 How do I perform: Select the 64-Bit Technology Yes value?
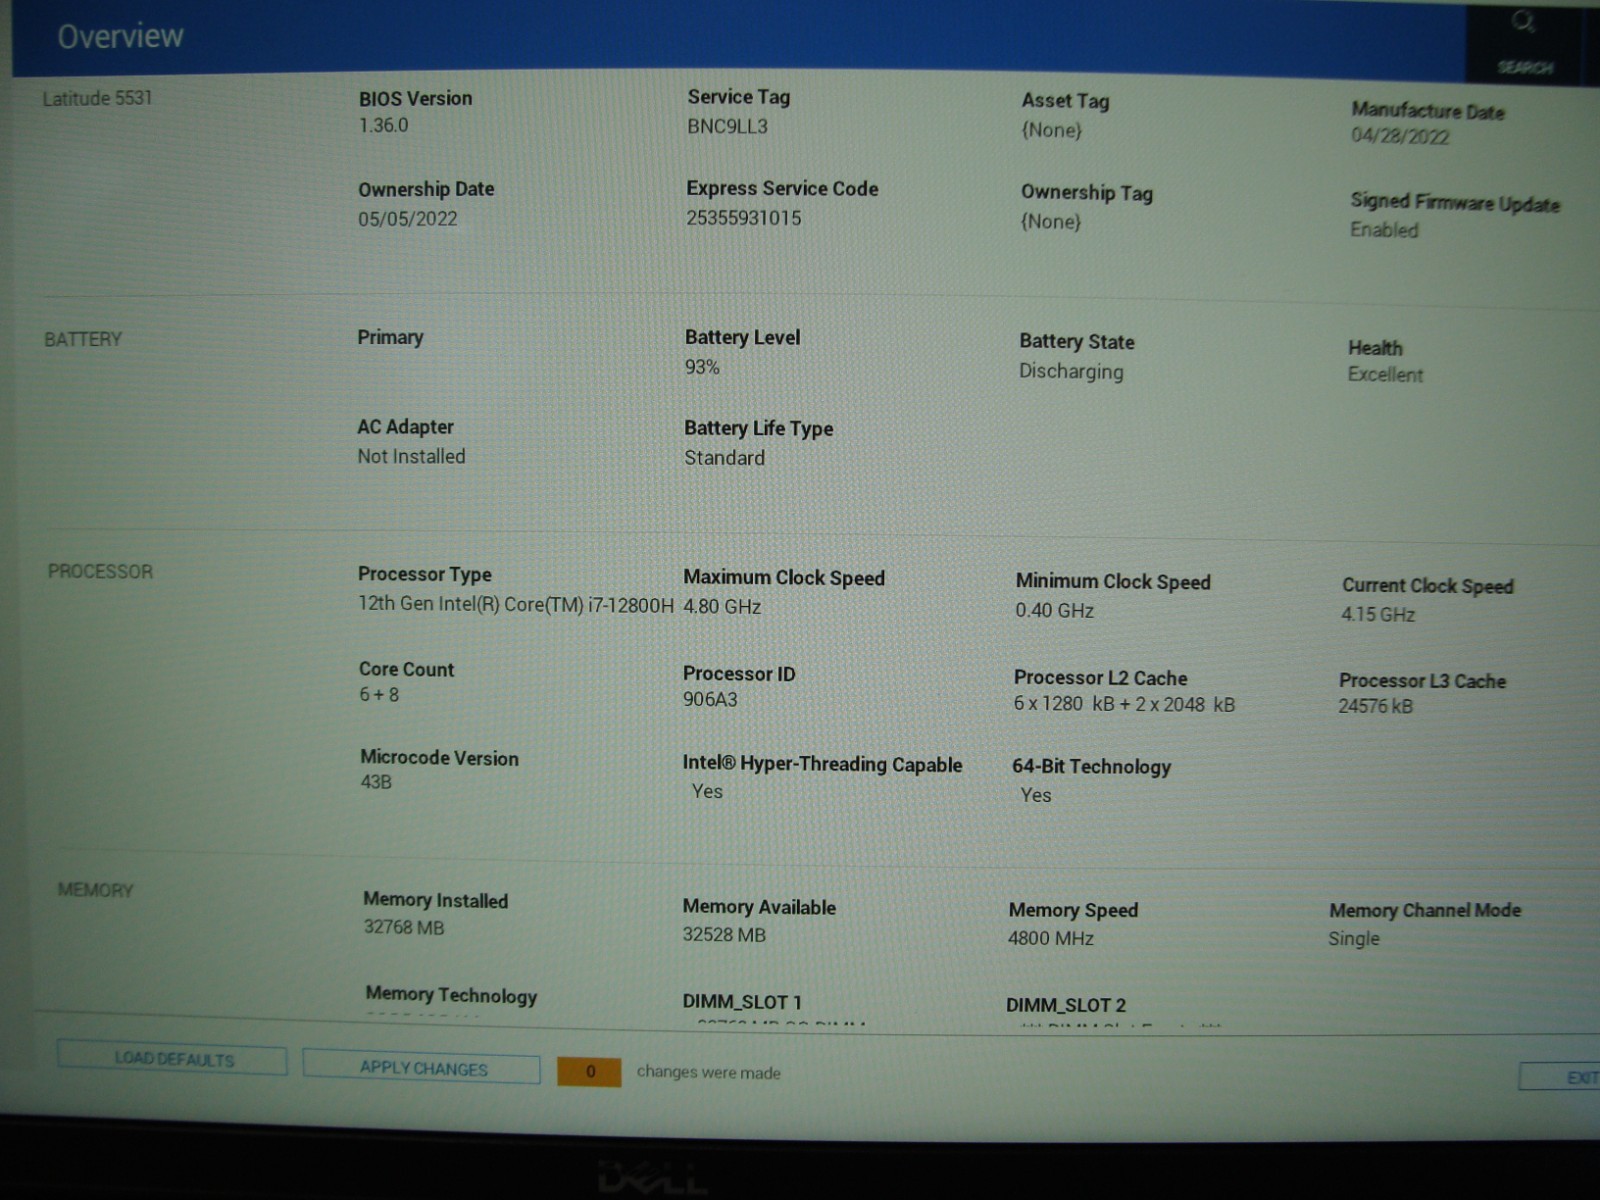(1035, 795)
